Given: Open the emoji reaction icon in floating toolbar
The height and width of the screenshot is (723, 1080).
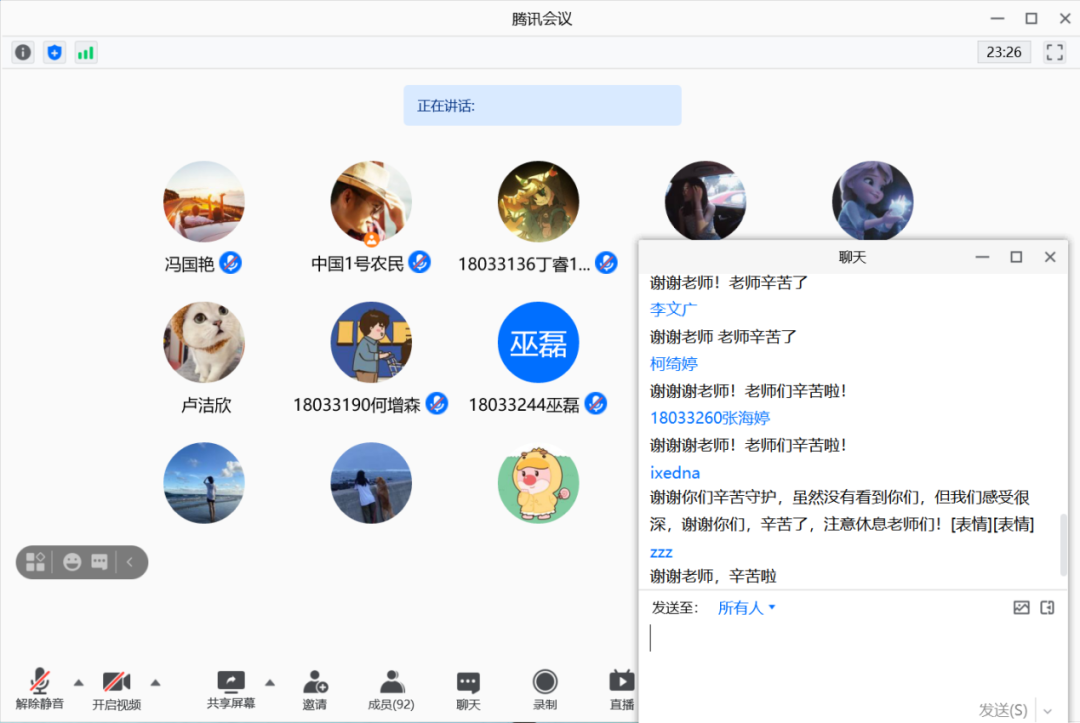Looking at the screenshot, I should 71,562.
